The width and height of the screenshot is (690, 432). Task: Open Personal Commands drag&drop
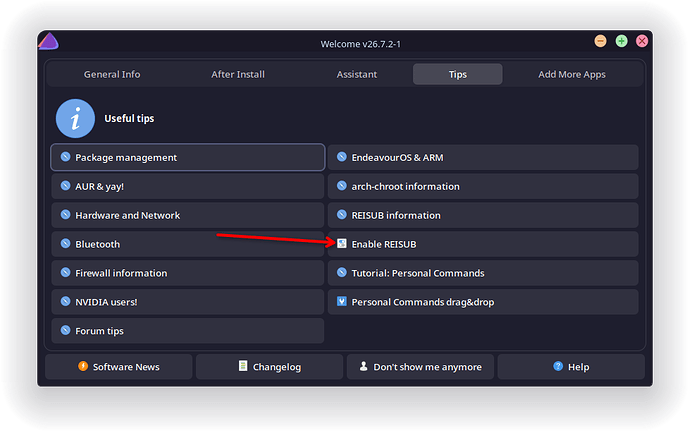click(483, 302)
